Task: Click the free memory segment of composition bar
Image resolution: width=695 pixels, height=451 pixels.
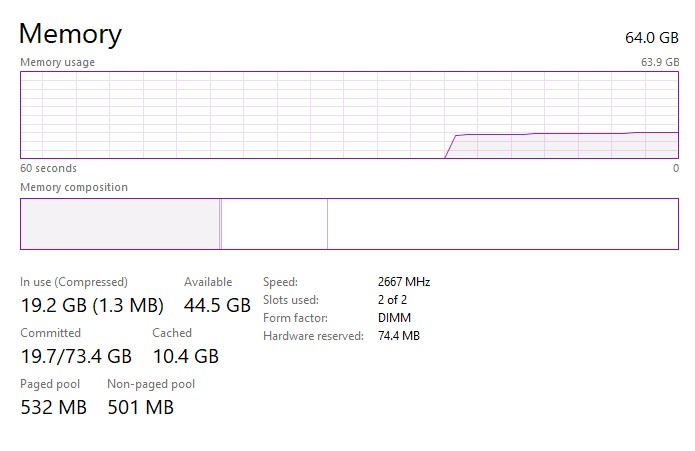Action: pos(502,224)
